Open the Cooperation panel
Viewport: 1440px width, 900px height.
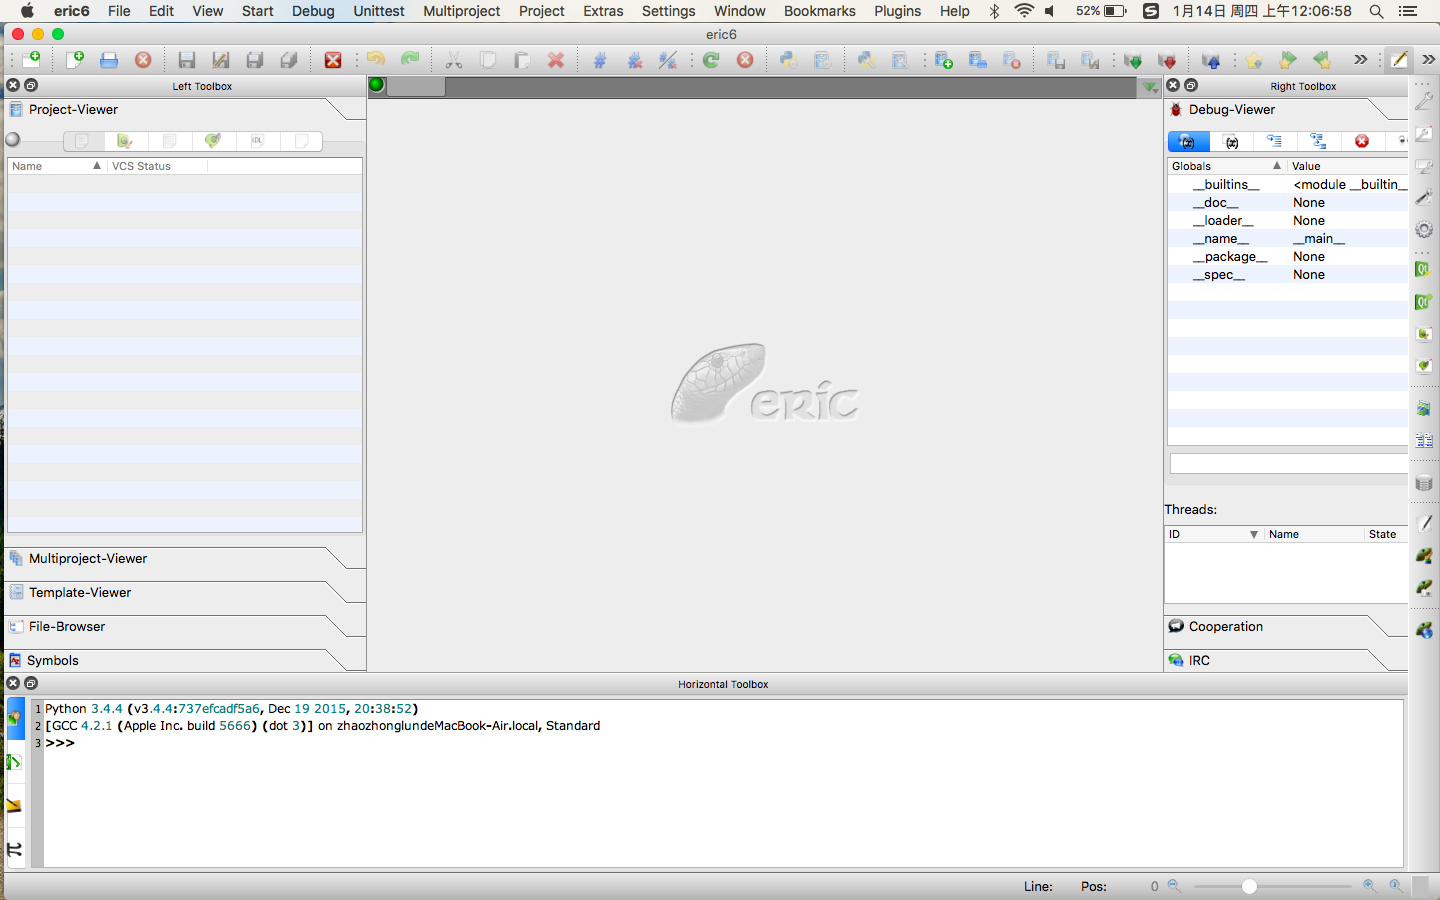point(1225,627)
